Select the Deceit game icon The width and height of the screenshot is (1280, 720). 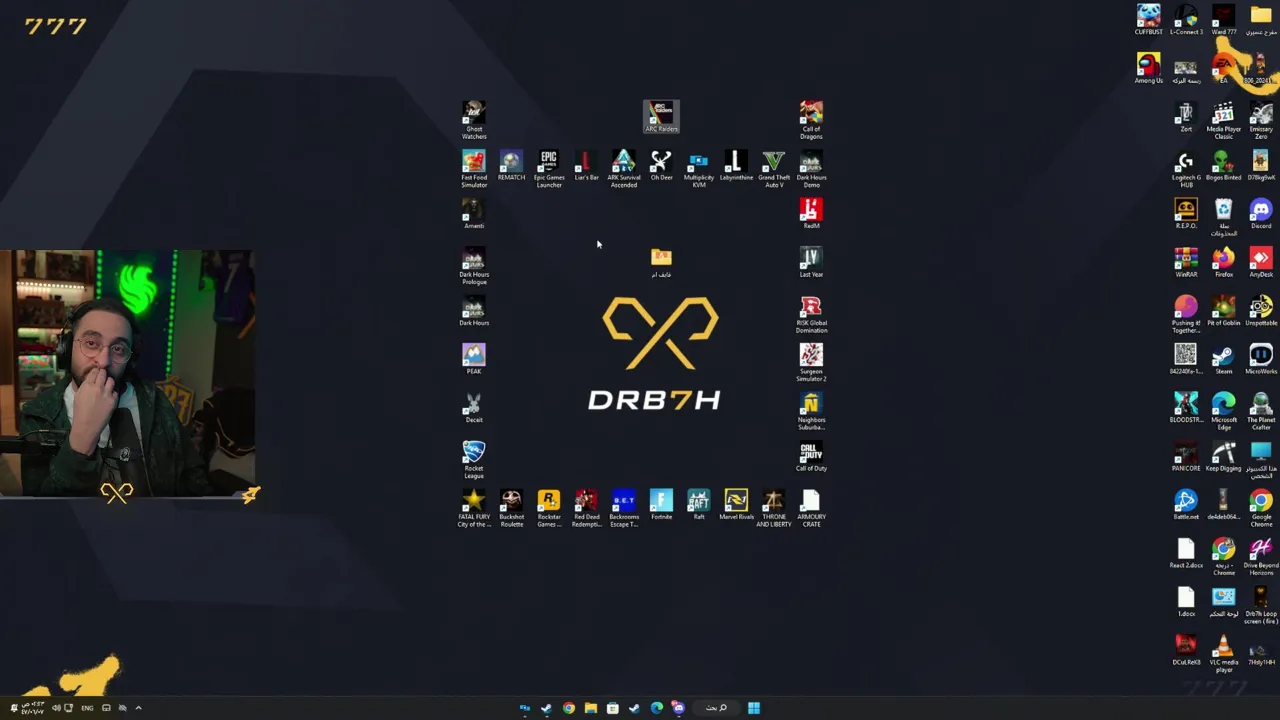click(474, 408)
